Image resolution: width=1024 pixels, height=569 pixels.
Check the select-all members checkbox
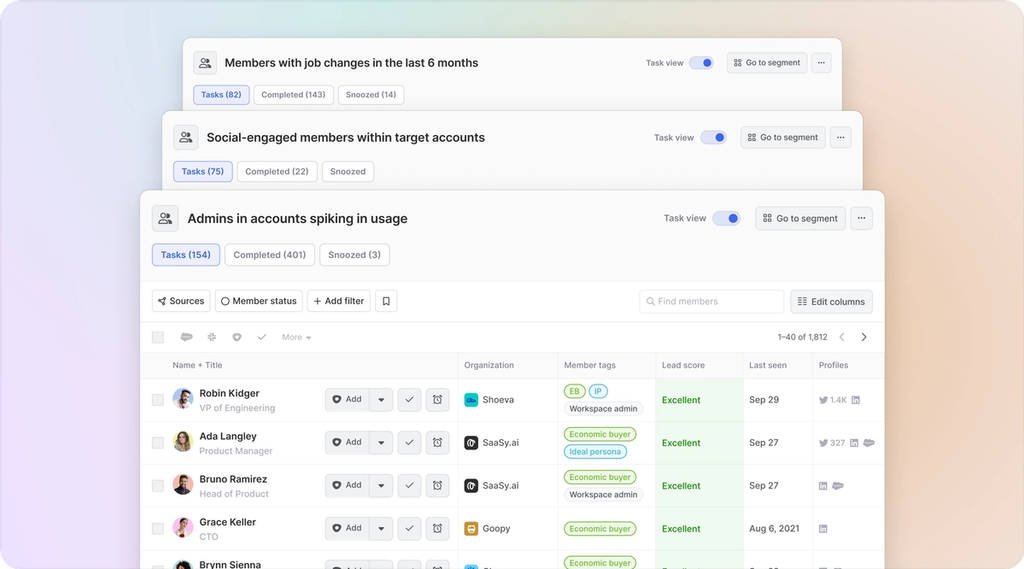tap(158, 337)
